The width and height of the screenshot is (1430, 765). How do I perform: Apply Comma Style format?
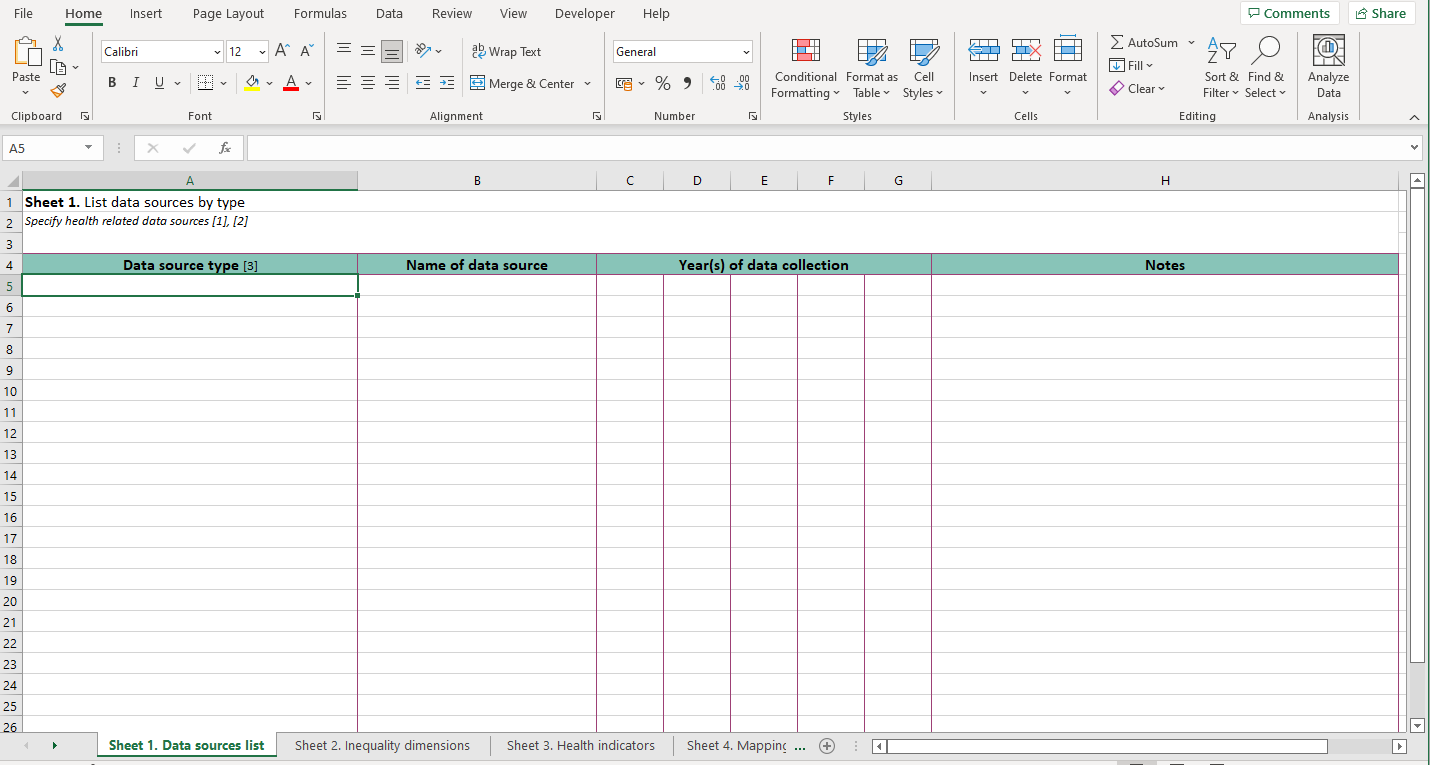(x=687, y=83)
